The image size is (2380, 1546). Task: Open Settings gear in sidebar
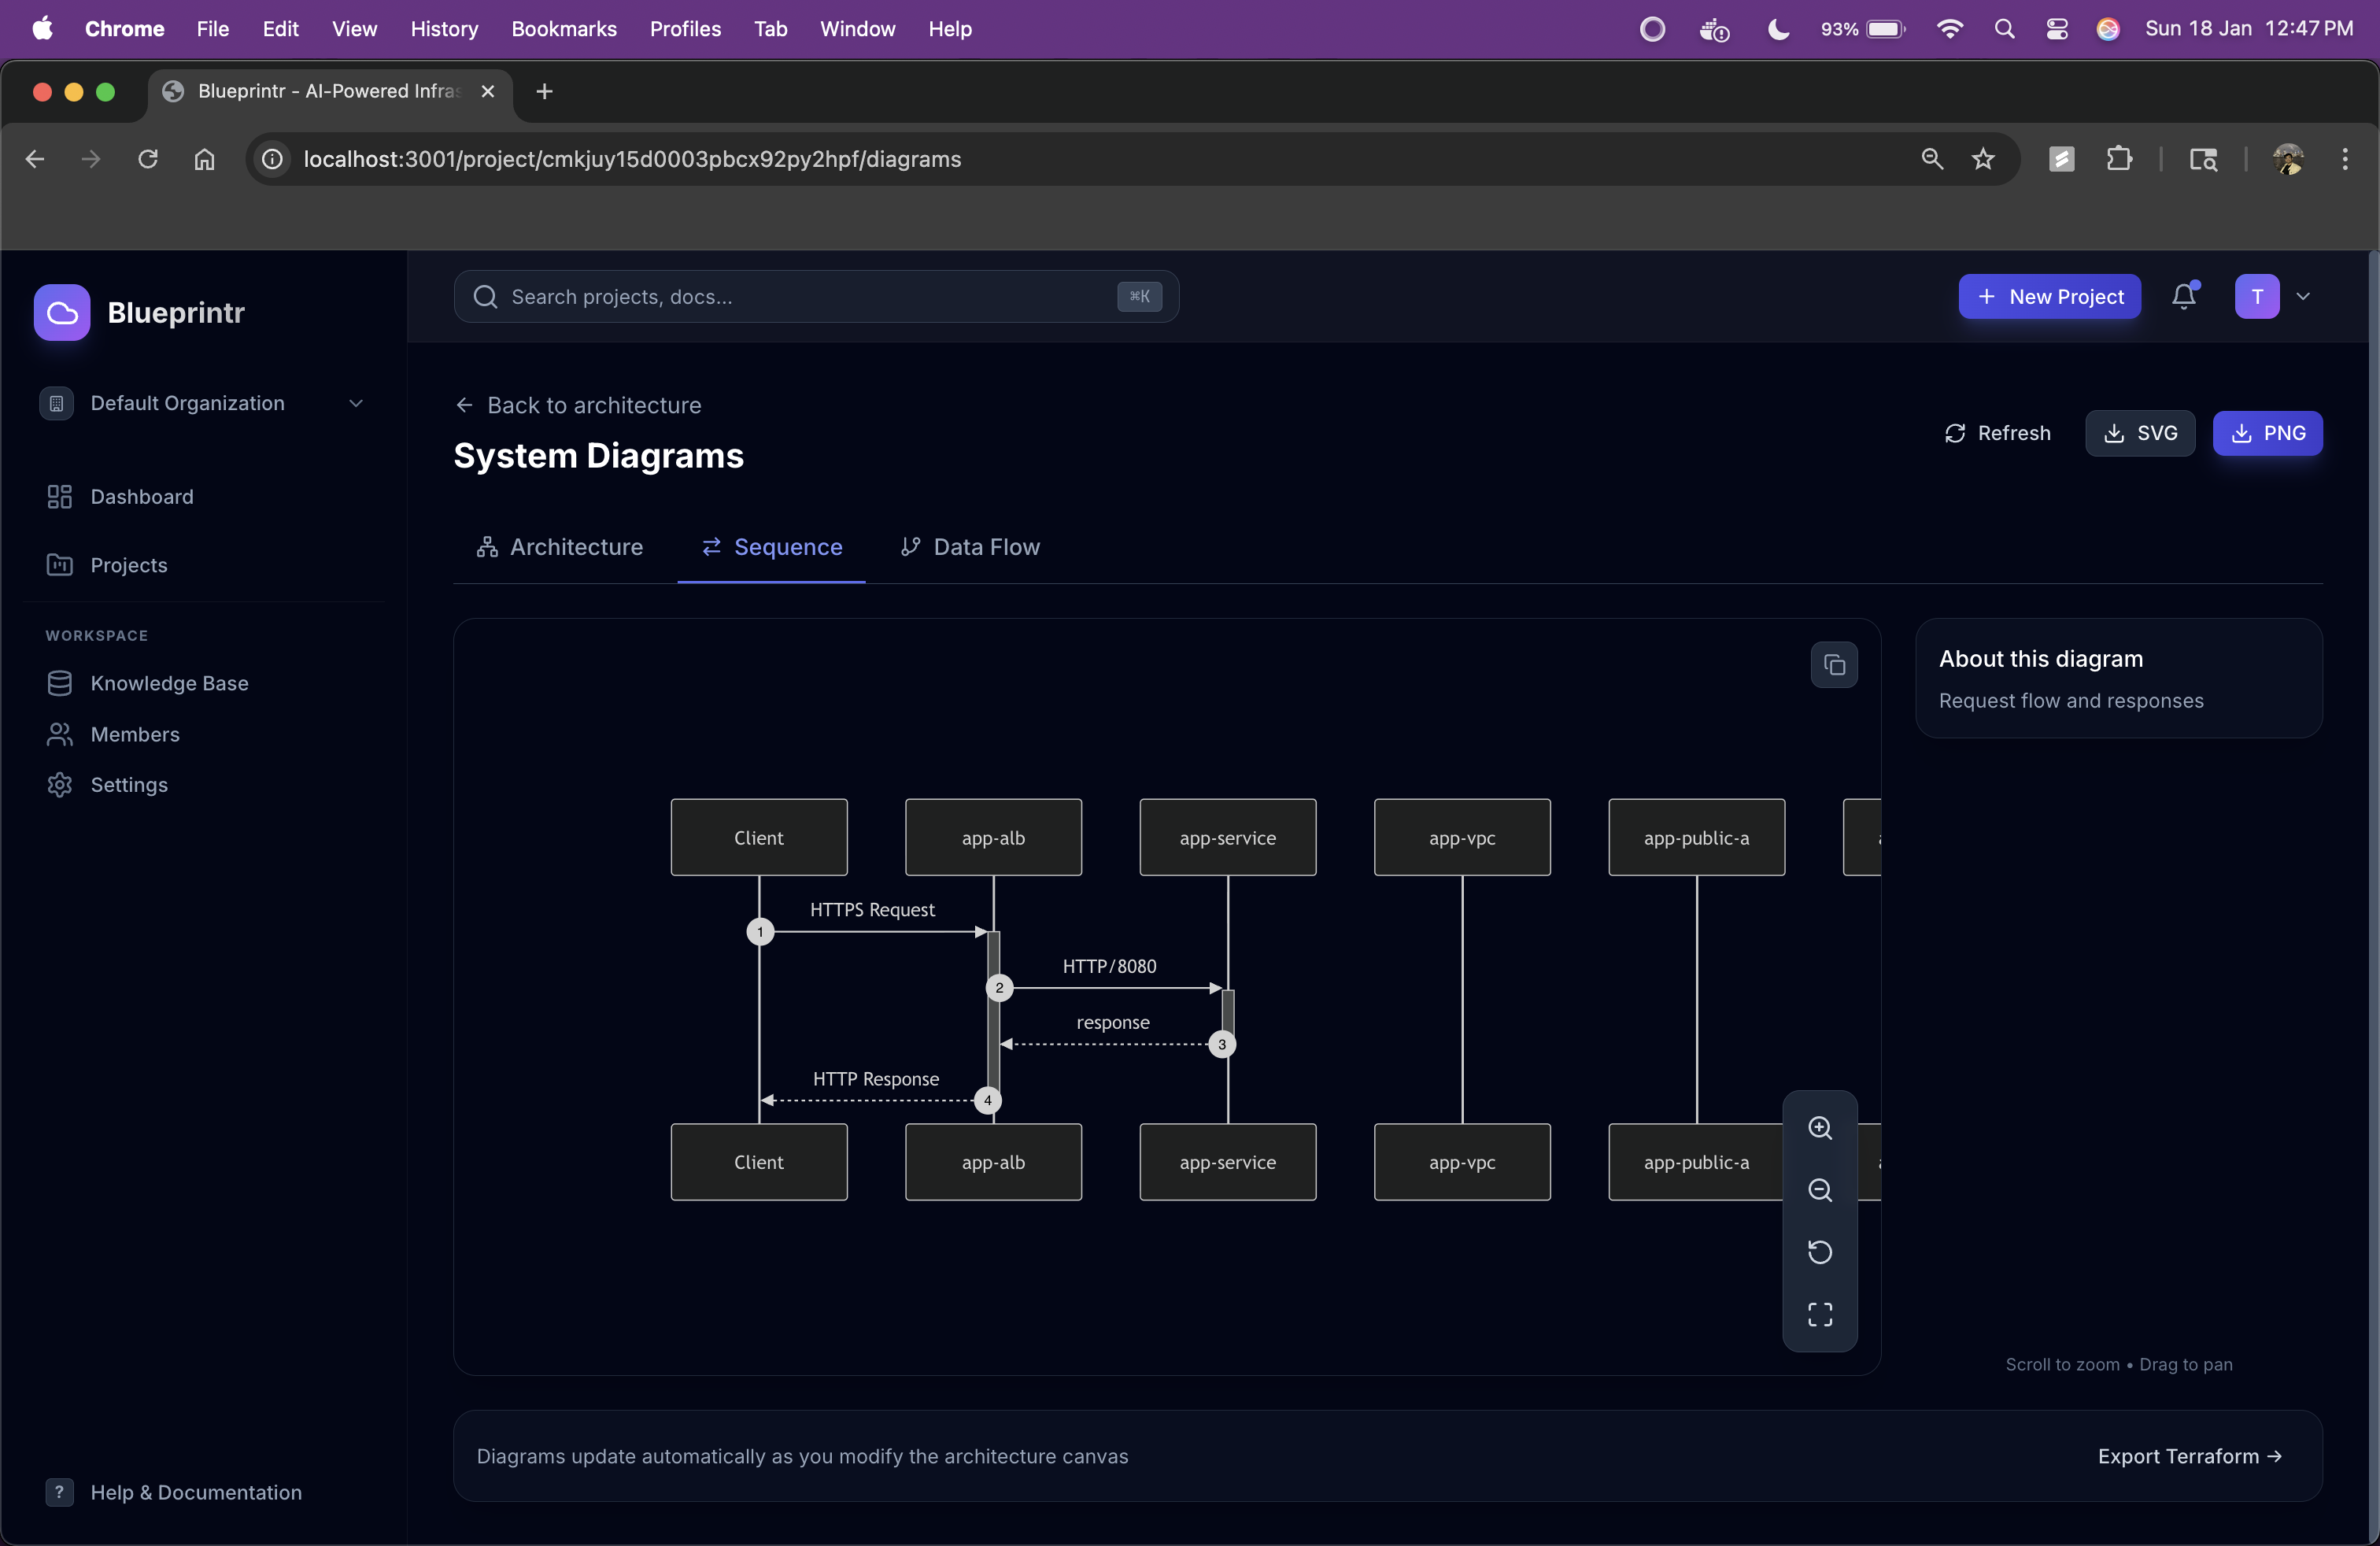(x=129, y=785)
